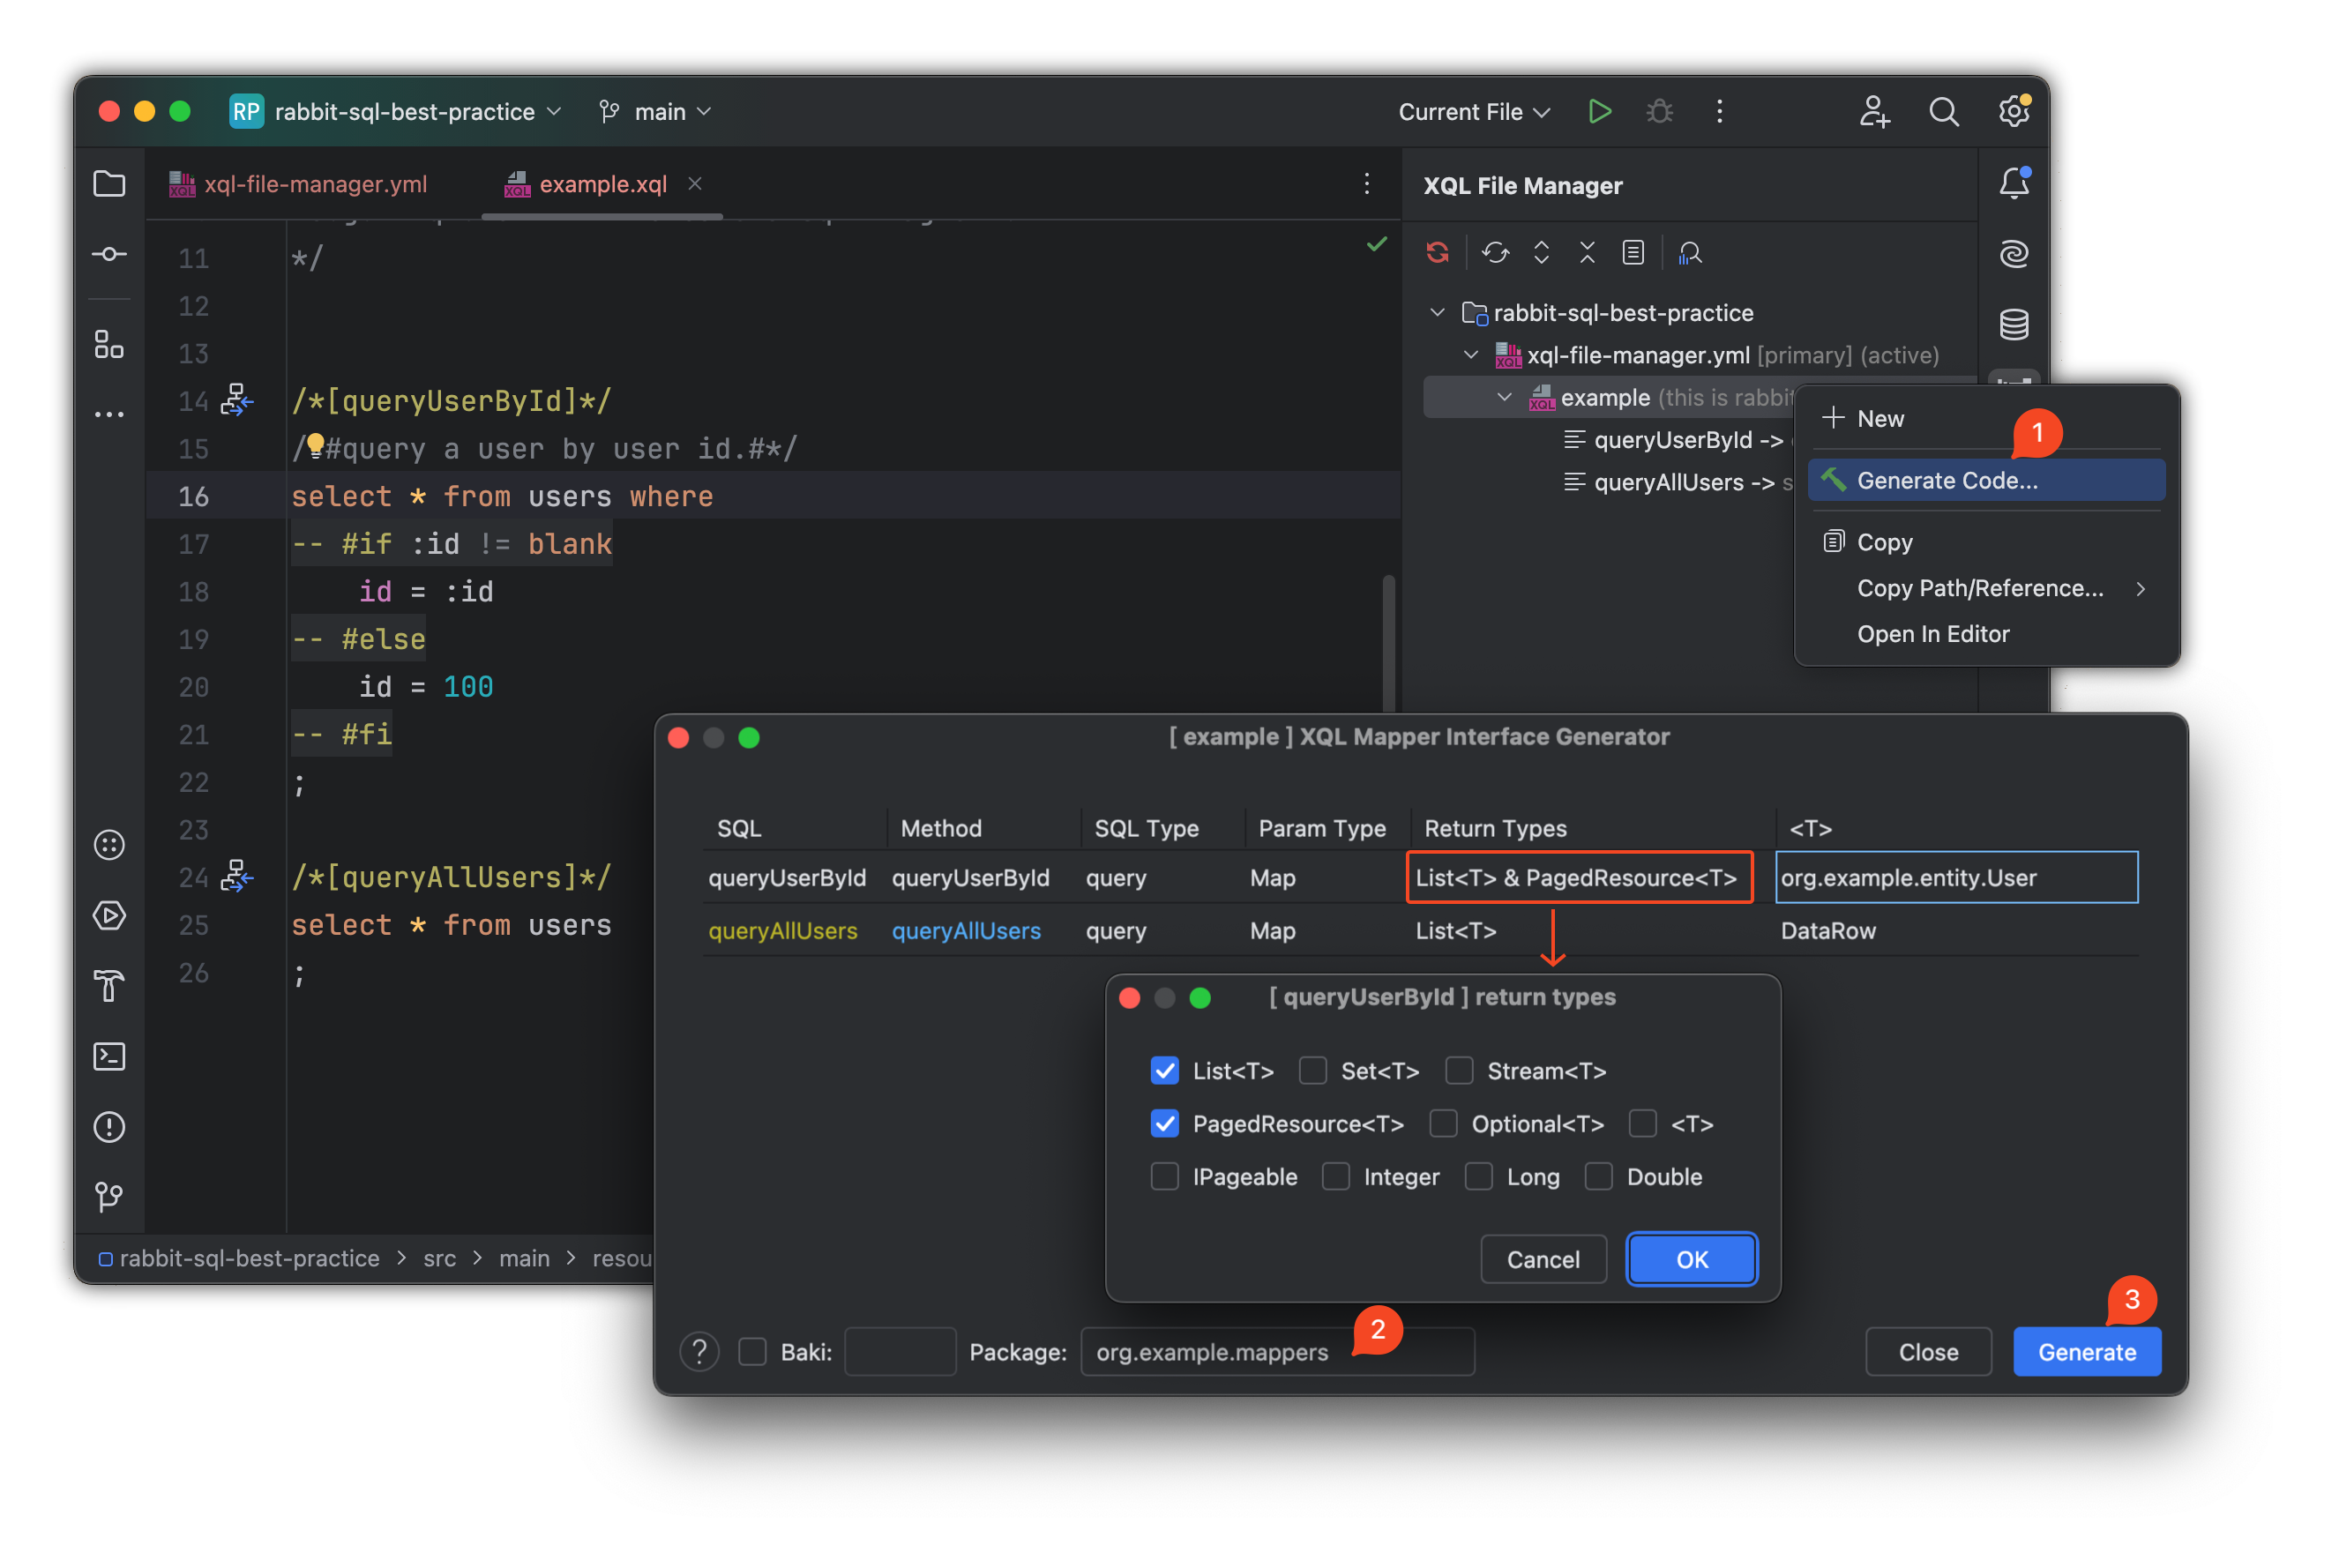Choose Generate Code... in context menu
The image size is (2339, 1568).
(x=1986, y=480)
